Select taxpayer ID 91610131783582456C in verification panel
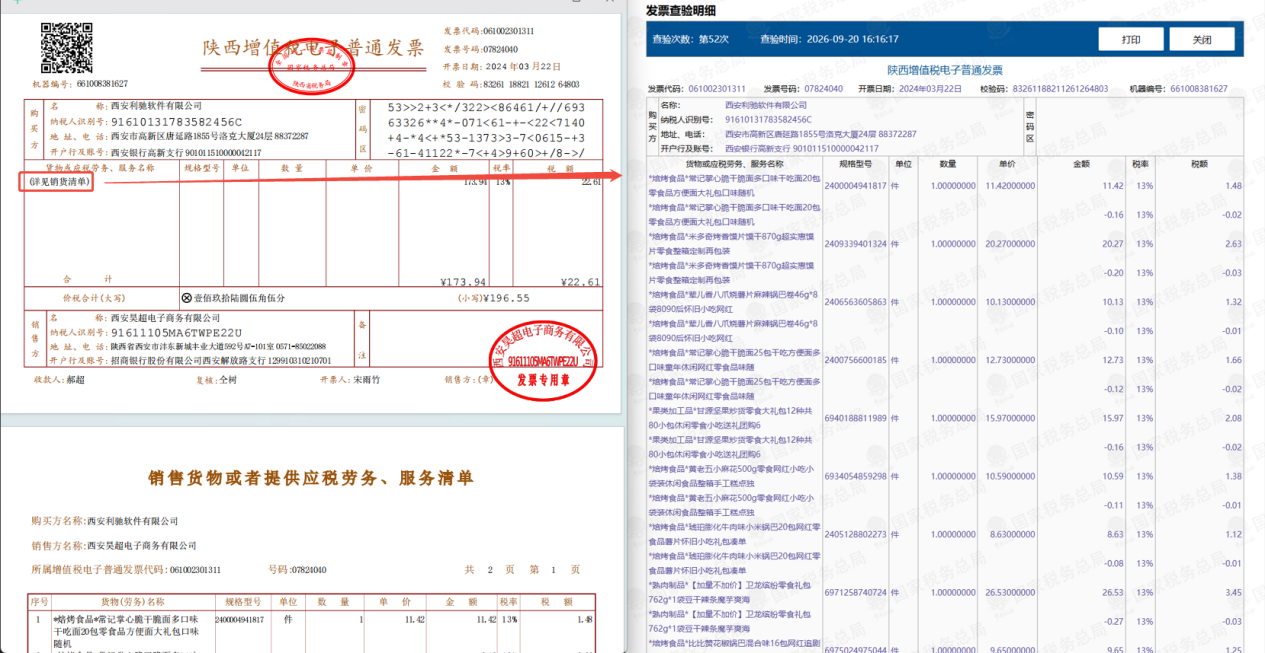This screenshot has width=1265, height=653. (768, 119)
